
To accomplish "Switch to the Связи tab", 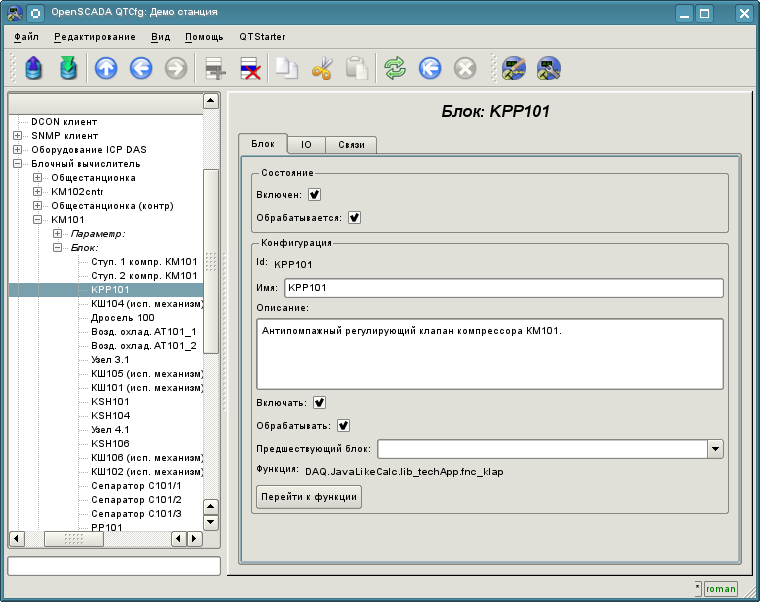I will tap(351, 145).
